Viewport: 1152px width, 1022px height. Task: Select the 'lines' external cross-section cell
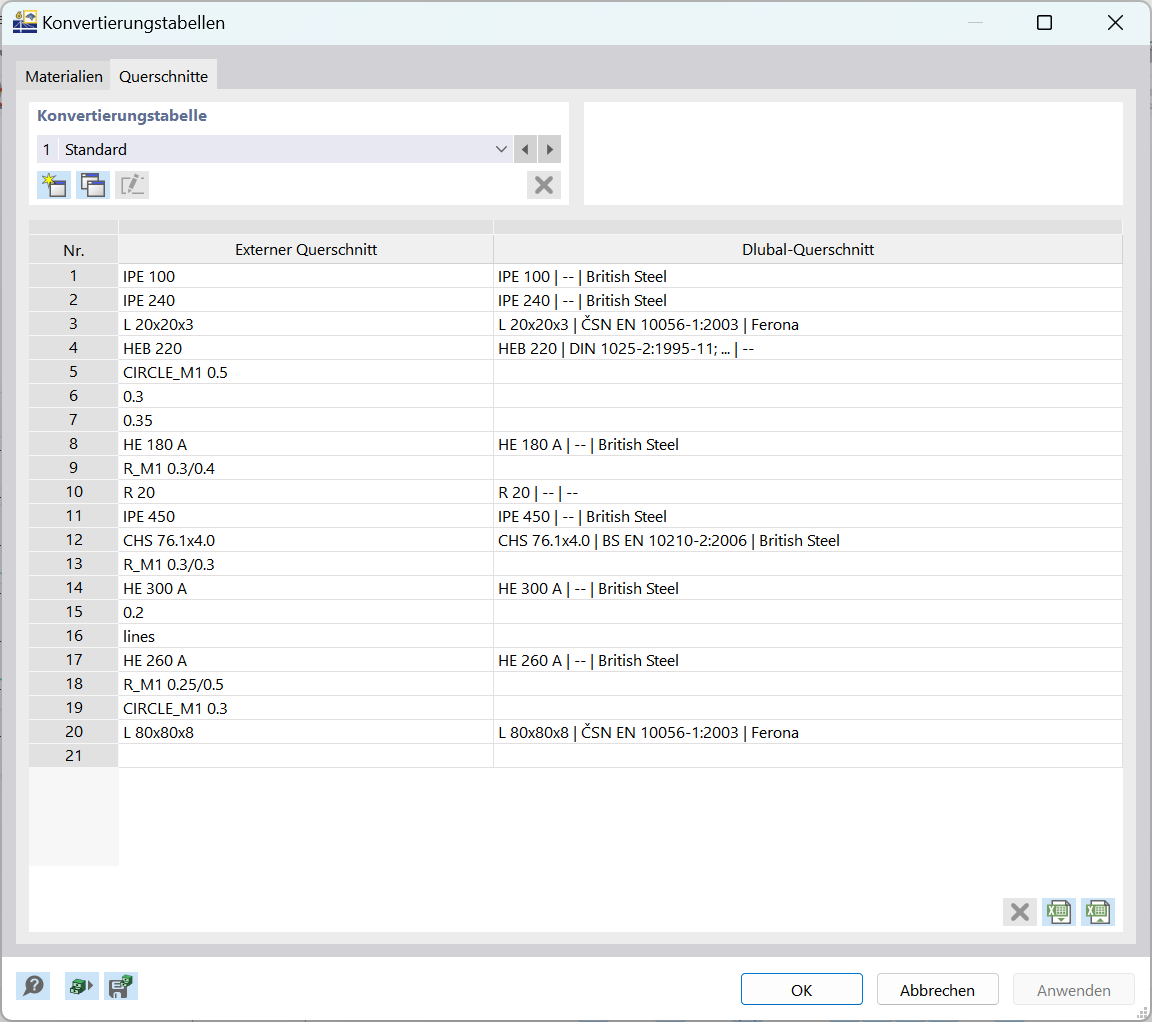coord(306,636)
